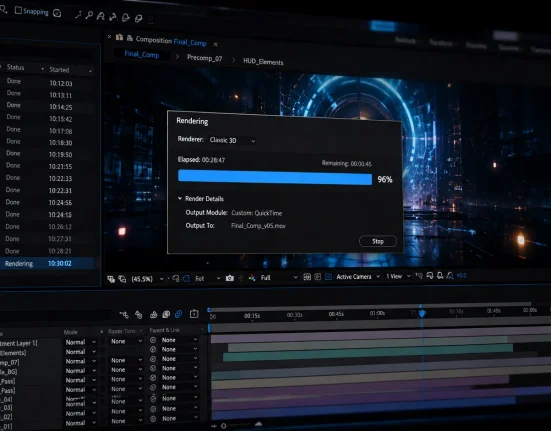Click the timeline zoom slider knob at bottom
Screen dimensions: 551x431
pos(223,426)
